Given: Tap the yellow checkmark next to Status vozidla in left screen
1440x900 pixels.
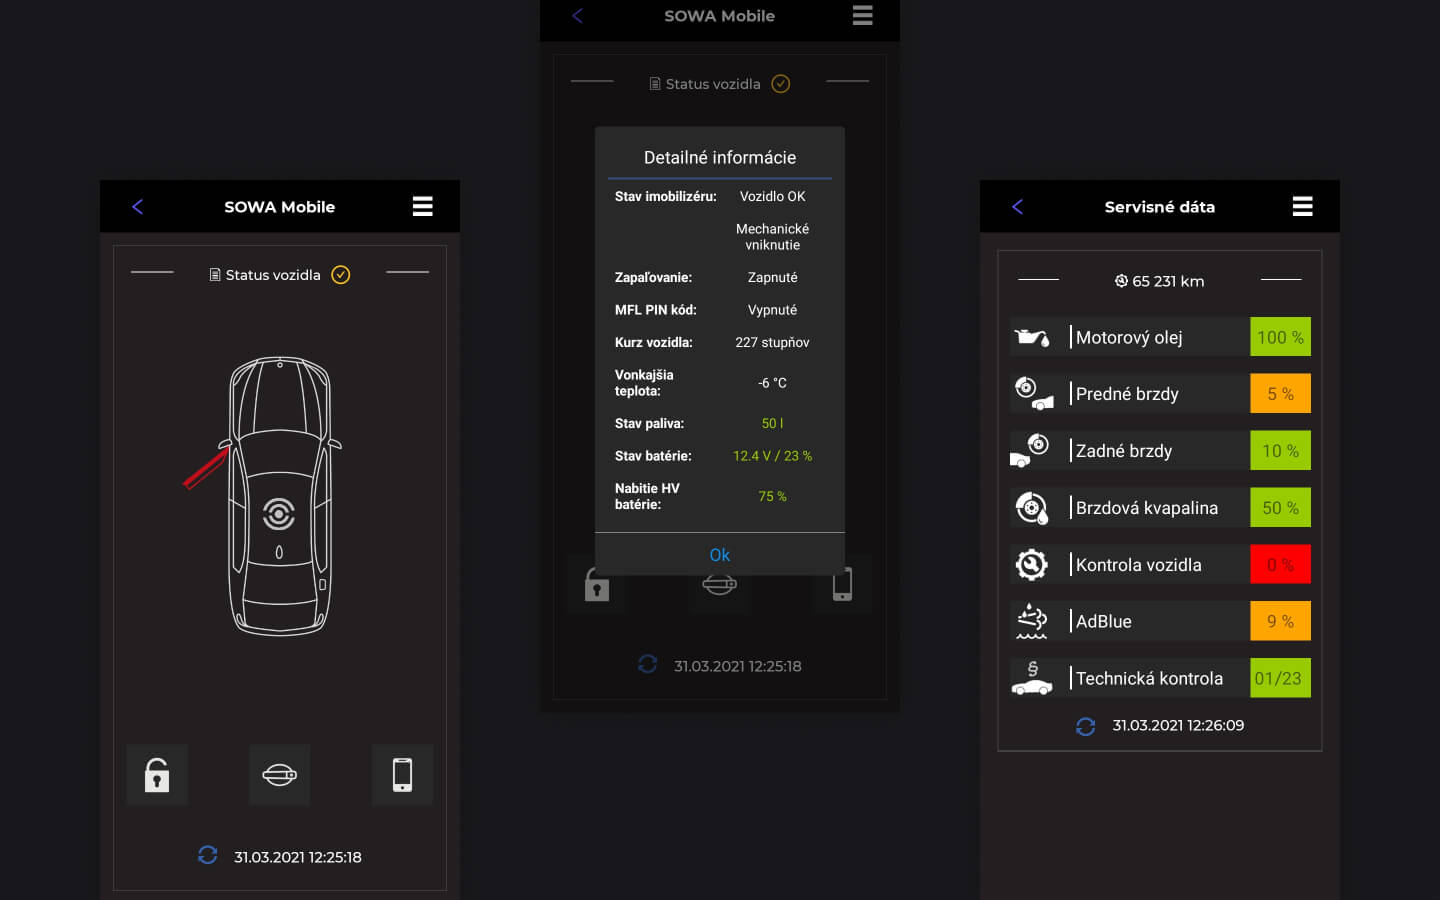Looking at the screenshot, I should click(x=341, y=275).
